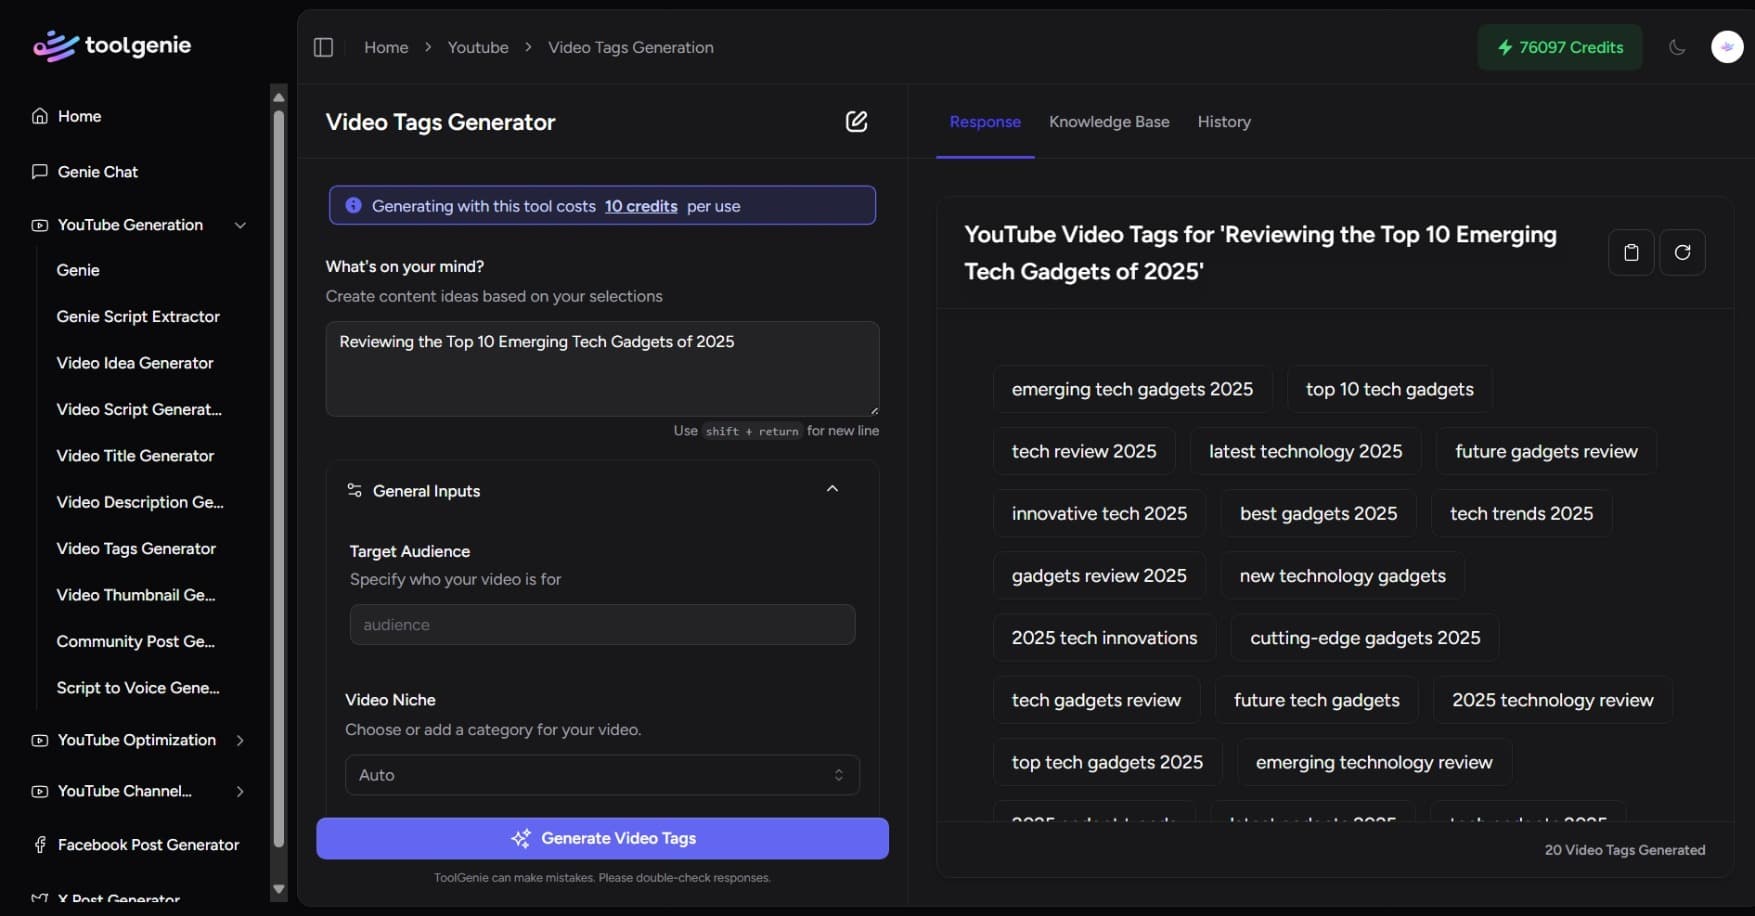Open Community Post Generator item
The width and height of the screenshot is (1755, 916).
[x=136, y=641]
